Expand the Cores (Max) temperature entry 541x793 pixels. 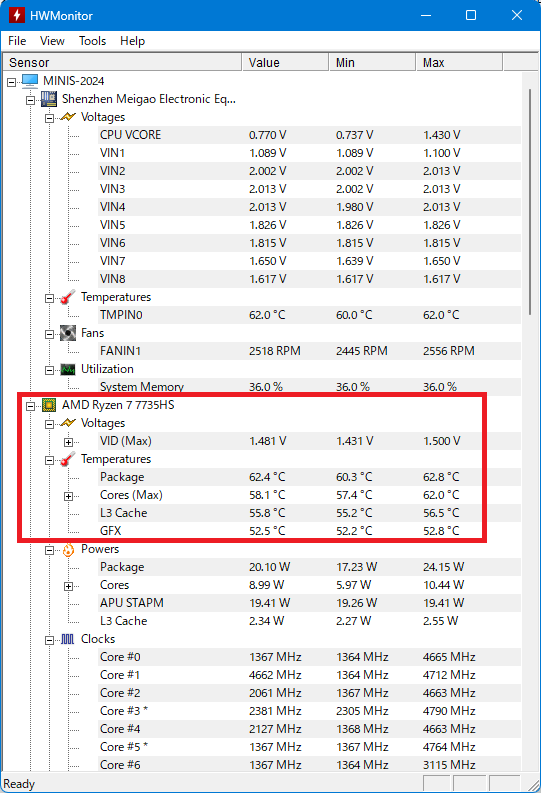[68, 497]
